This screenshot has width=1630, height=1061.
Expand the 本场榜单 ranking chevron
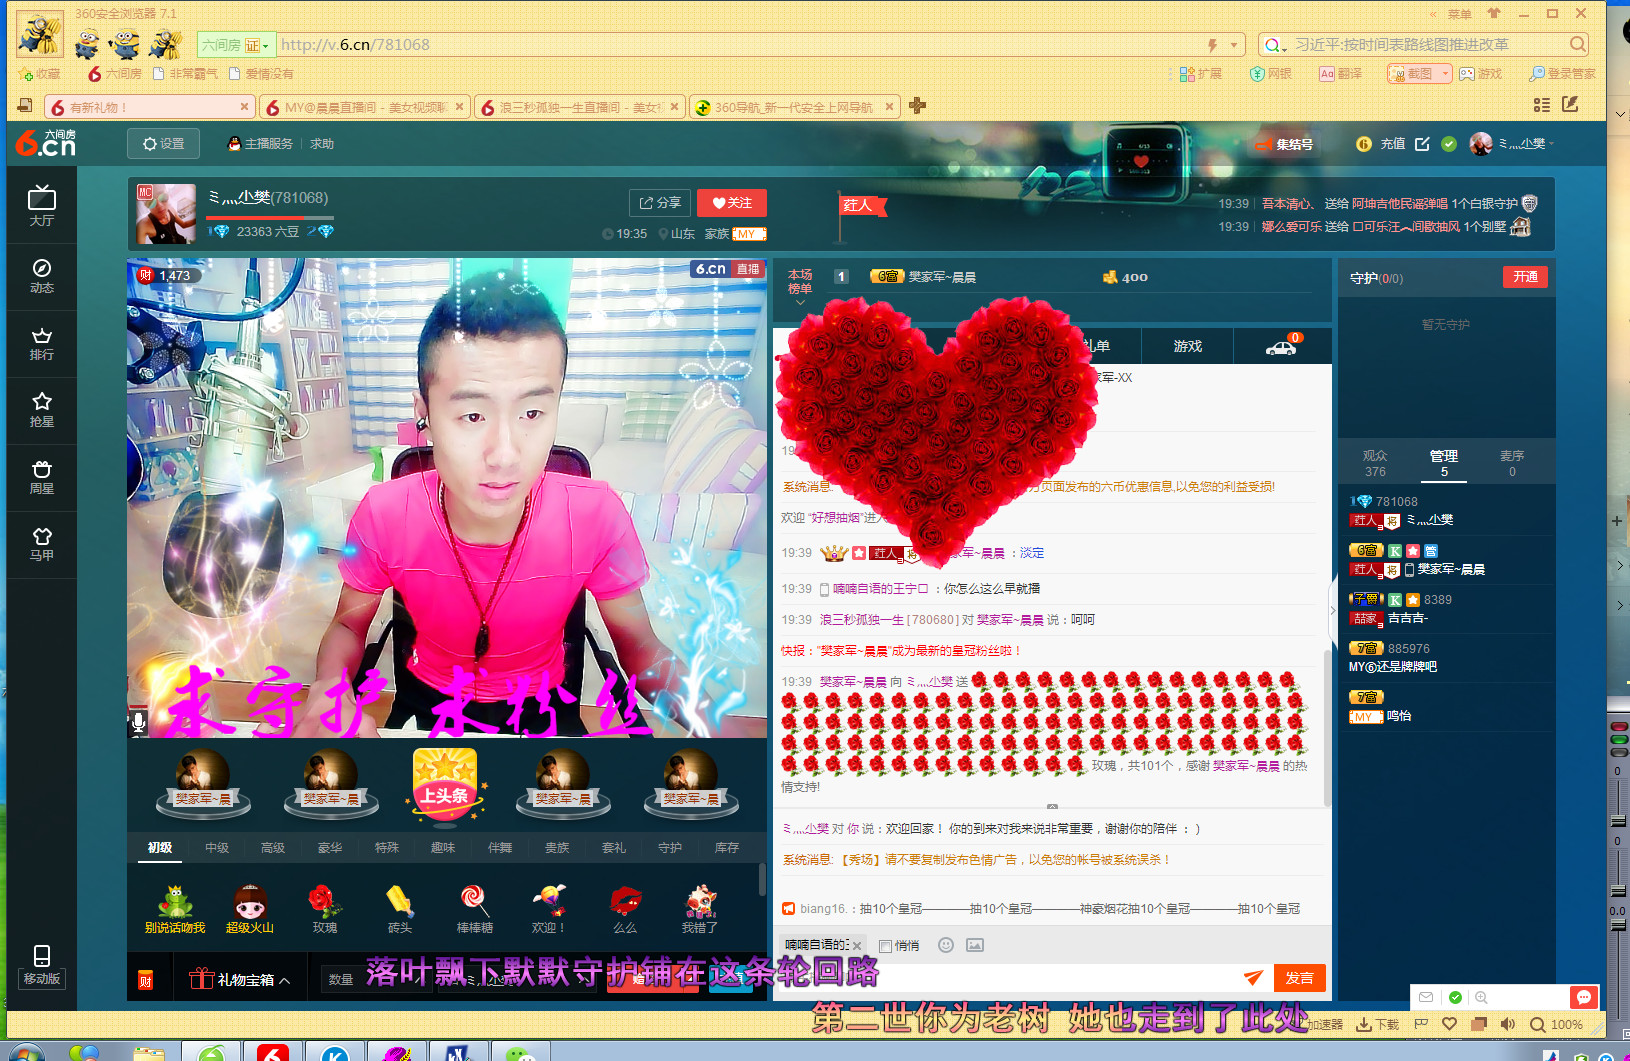[800, 302]
